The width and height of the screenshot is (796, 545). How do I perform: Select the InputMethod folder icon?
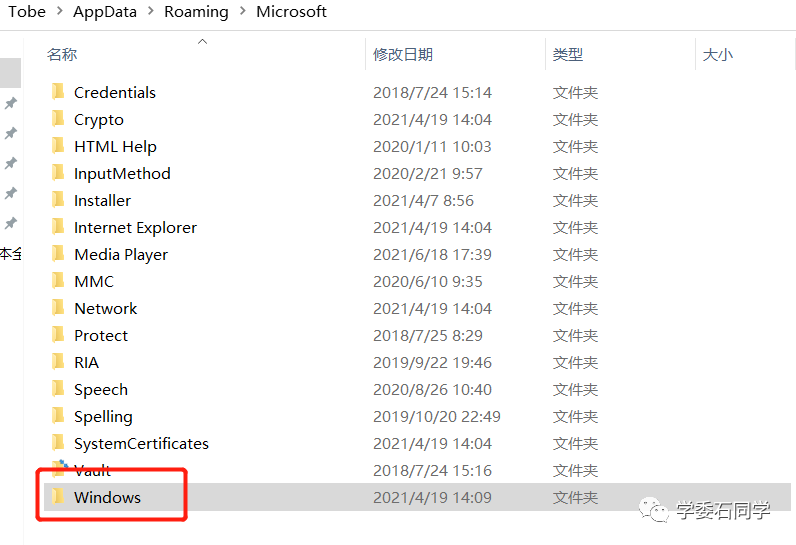click(58, 173)
